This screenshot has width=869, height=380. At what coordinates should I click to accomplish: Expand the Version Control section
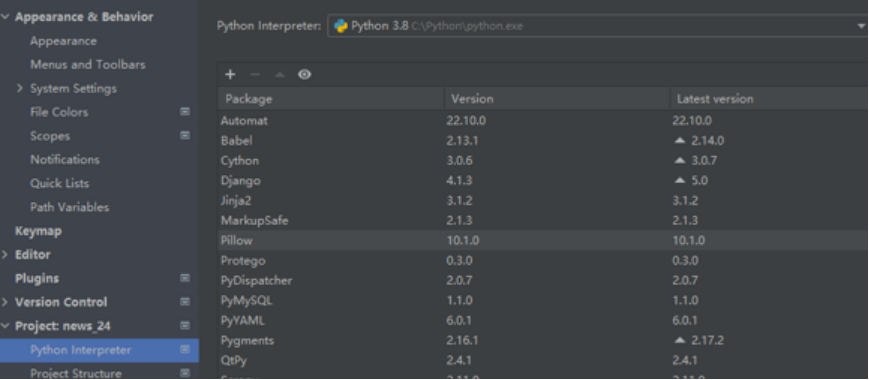(5, 302)
